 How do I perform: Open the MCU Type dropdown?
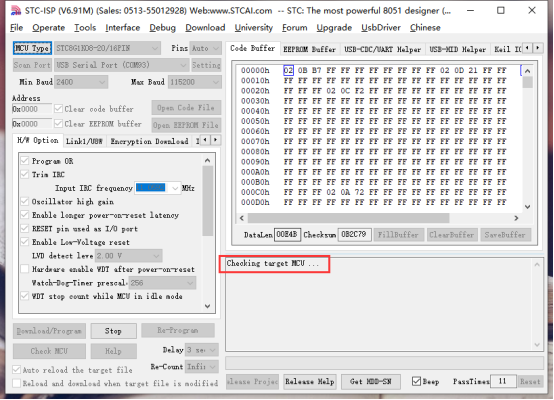tap(107, 48)
